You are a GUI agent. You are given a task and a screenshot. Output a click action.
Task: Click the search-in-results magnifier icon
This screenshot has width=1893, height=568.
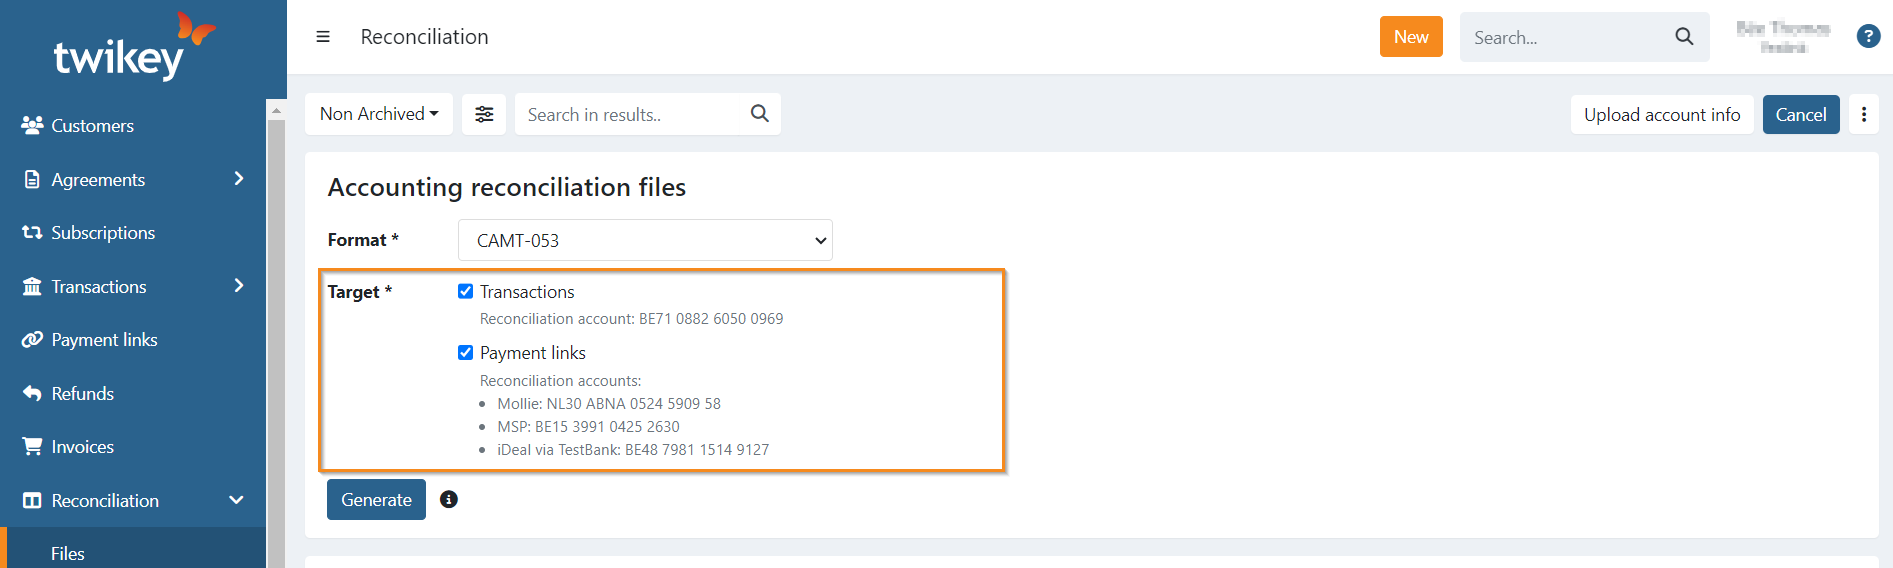[760, 114]
